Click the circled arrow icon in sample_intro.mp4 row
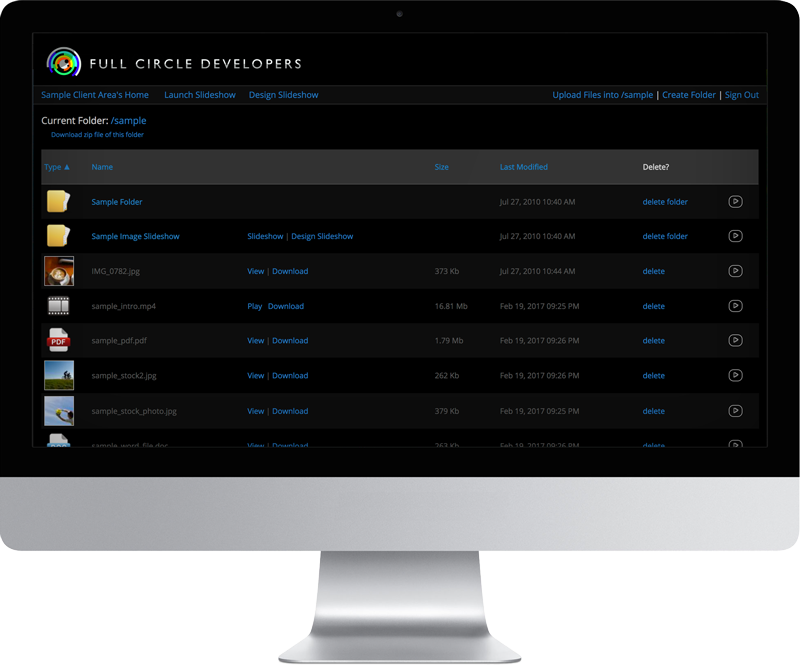 point(735,306)
